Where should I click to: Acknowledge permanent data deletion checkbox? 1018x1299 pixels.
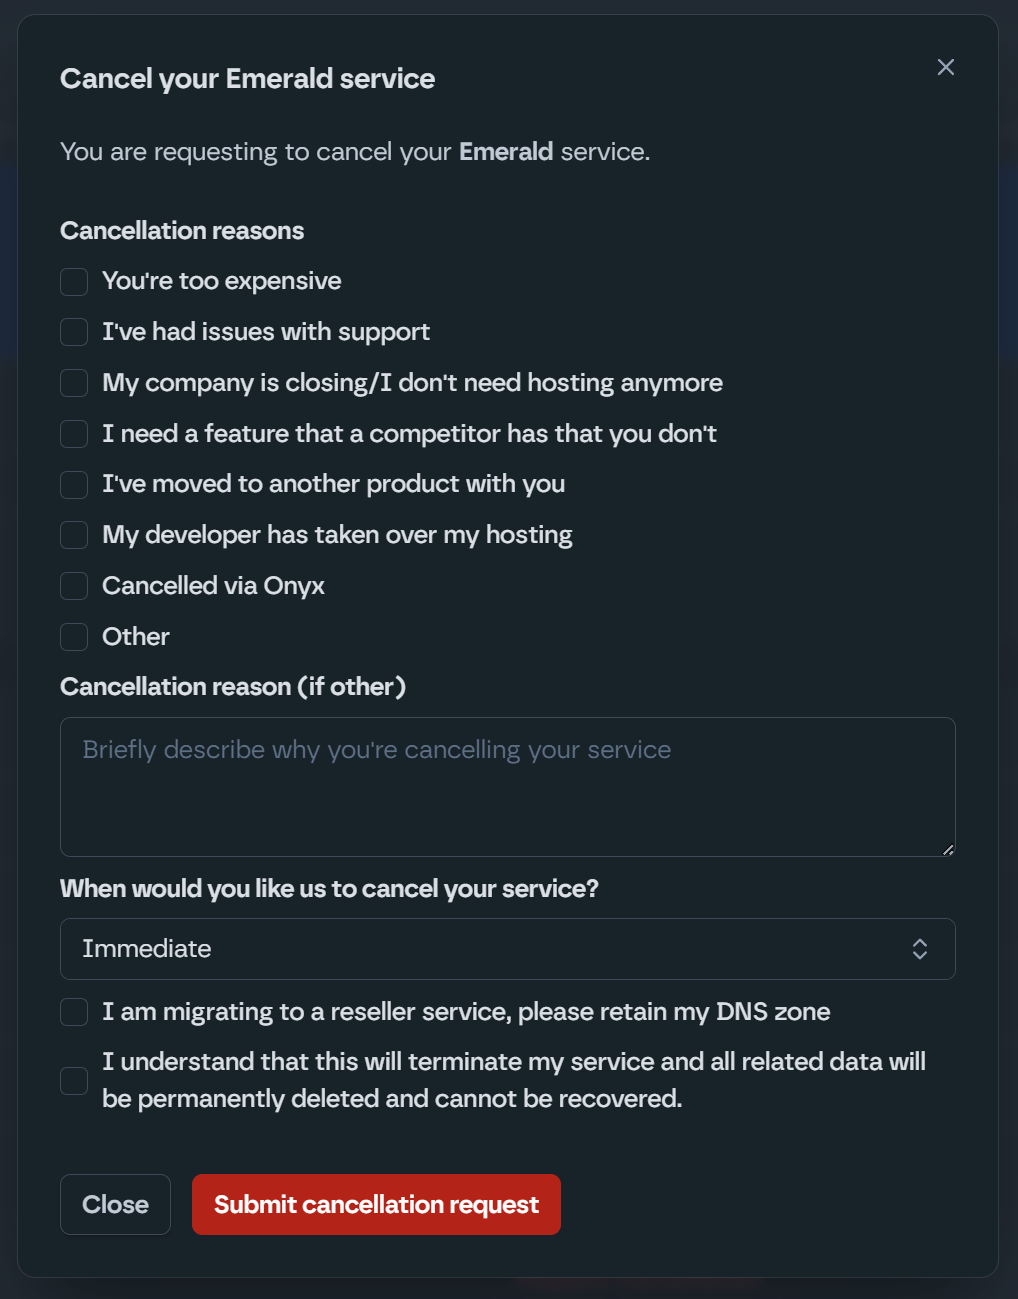point(74,1080)
